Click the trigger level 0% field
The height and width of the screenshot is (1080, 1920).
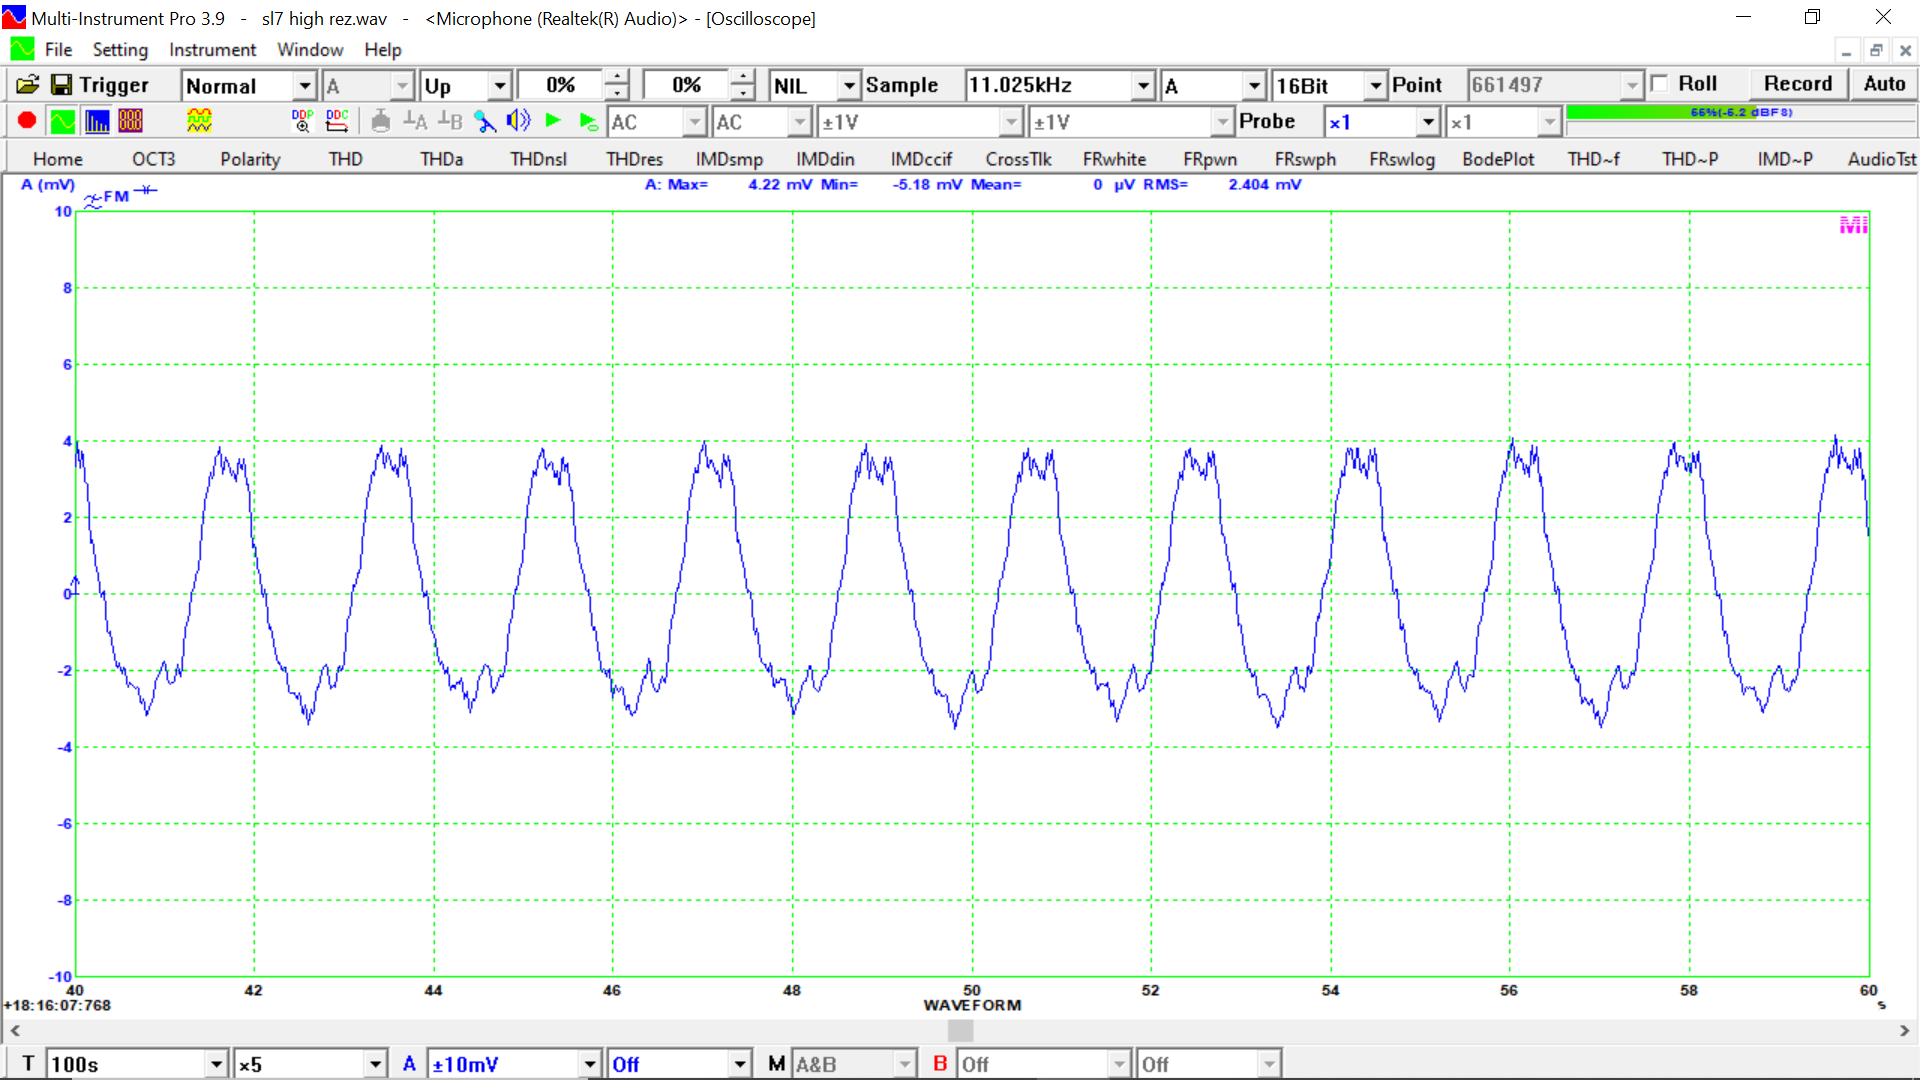pos(561,85)
